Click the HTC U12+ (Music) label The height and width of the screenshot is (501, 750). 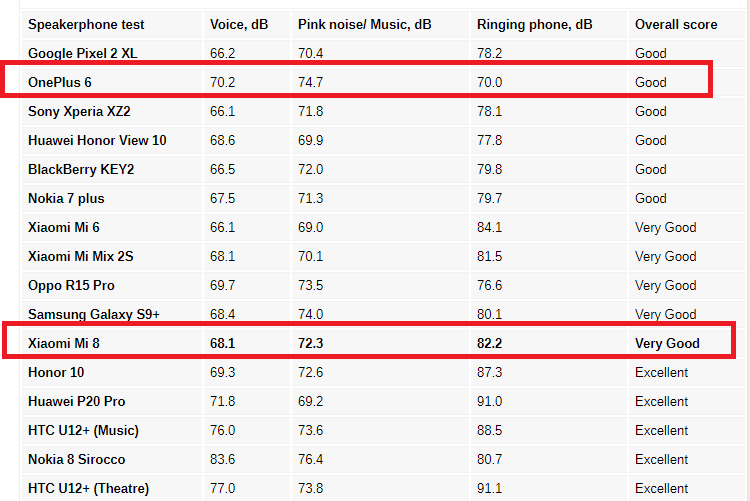83,430
